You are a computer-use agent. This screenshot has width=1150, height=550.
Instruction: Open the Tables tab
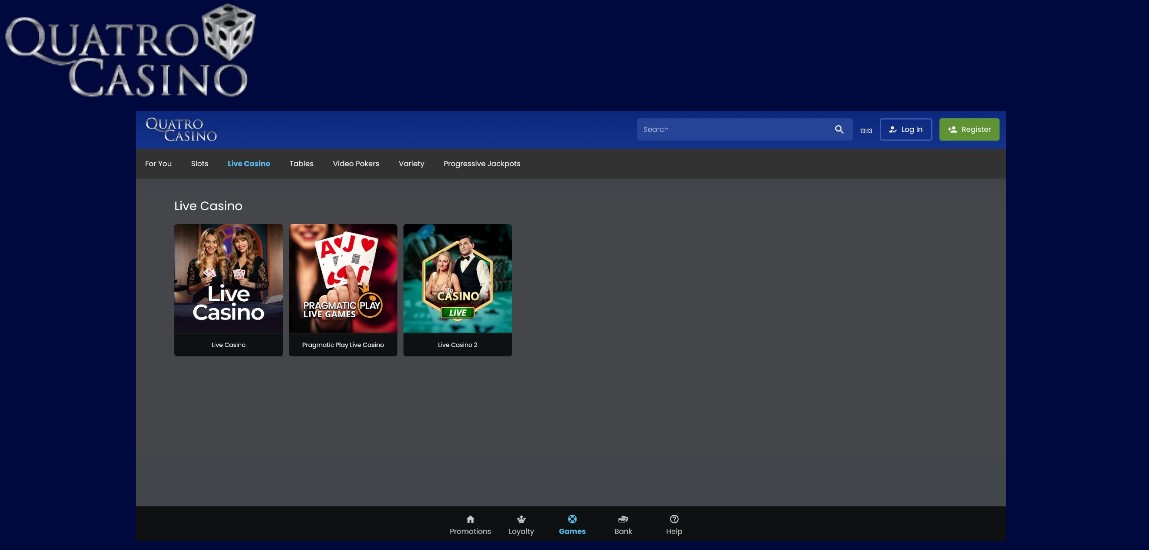301,163
